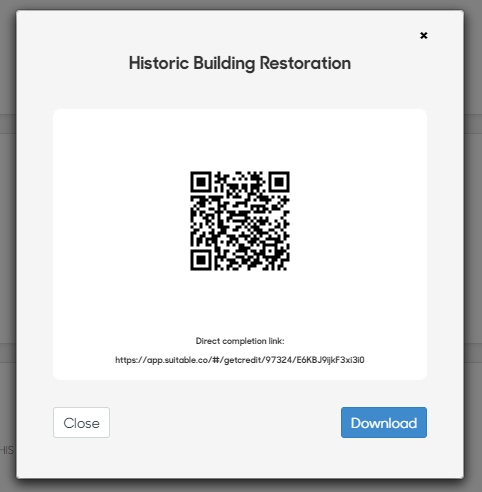This screenshot has width=482, height=492.
Task: Click the 'Historic Building Restoration' heading
Action: (x=240, y=63)
